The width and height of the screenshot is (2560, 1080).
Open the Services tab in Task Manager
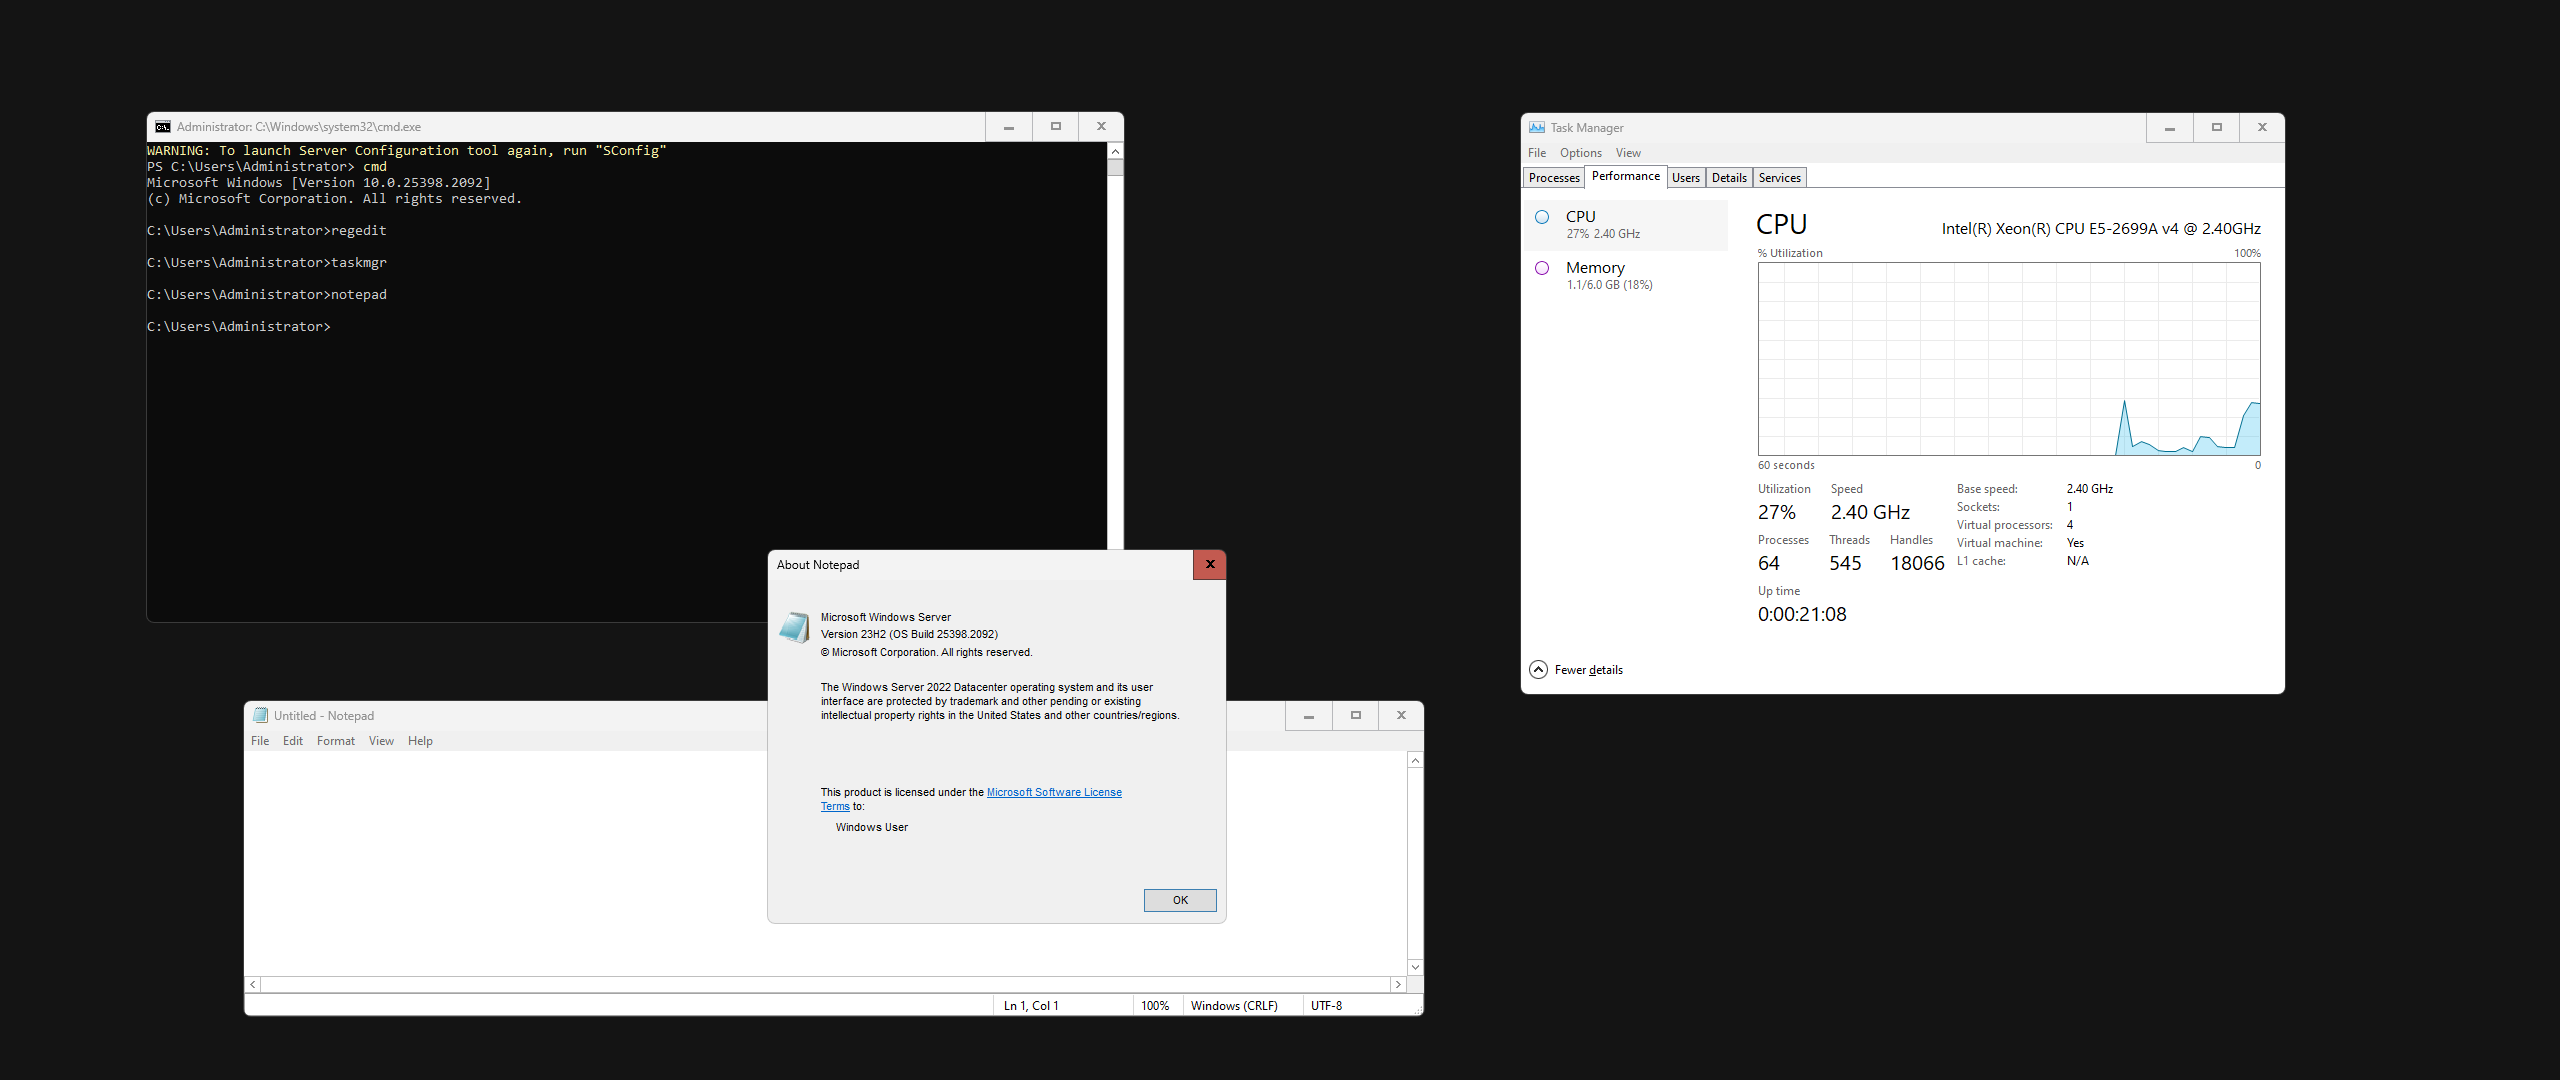coord(1779,178)
